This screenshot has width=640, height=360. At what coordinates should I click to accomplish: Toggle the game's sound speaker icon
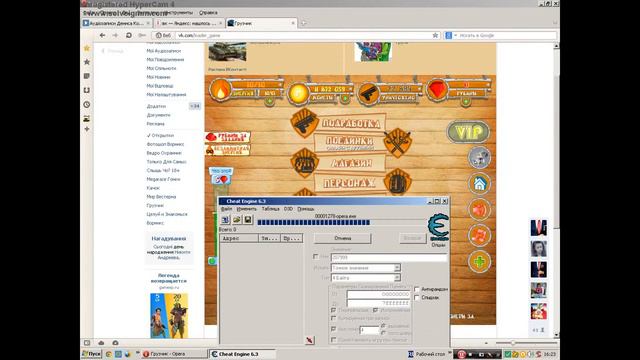(x=479, y=210)
